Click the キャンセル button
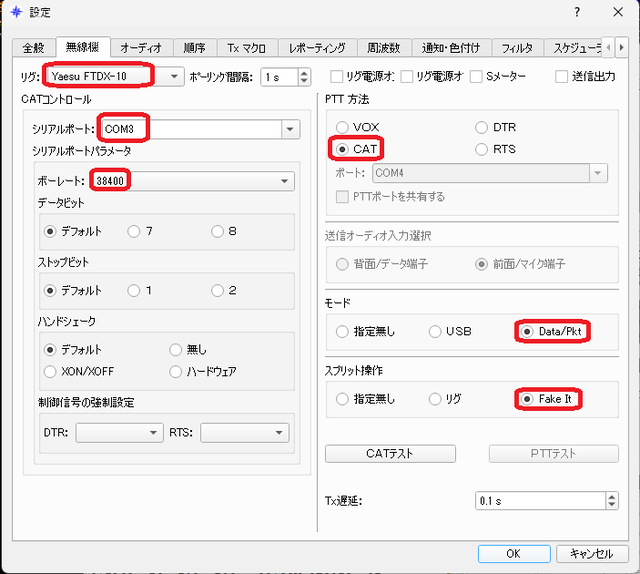The image size is (640, 574). [592, 554]
